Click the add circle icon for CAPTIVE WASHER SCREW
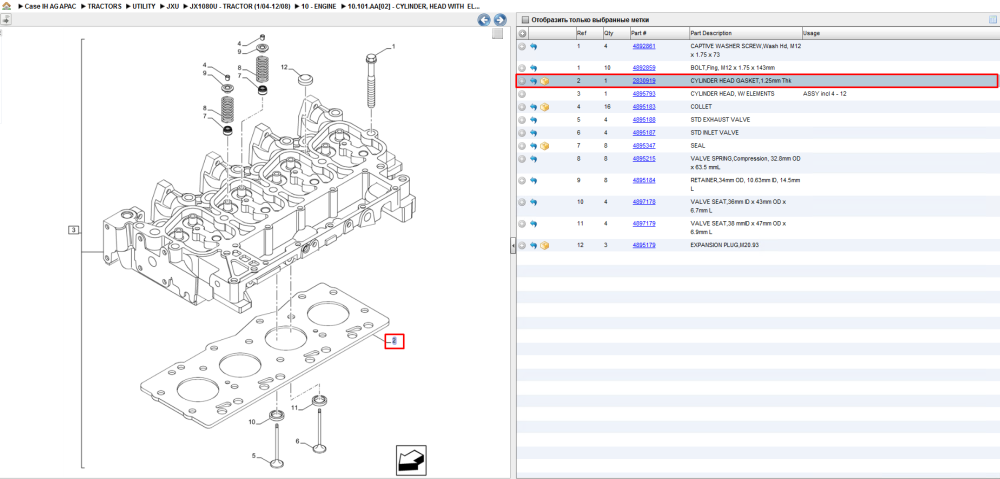This screenshot has height=479, width=1000. pos(522,47)
